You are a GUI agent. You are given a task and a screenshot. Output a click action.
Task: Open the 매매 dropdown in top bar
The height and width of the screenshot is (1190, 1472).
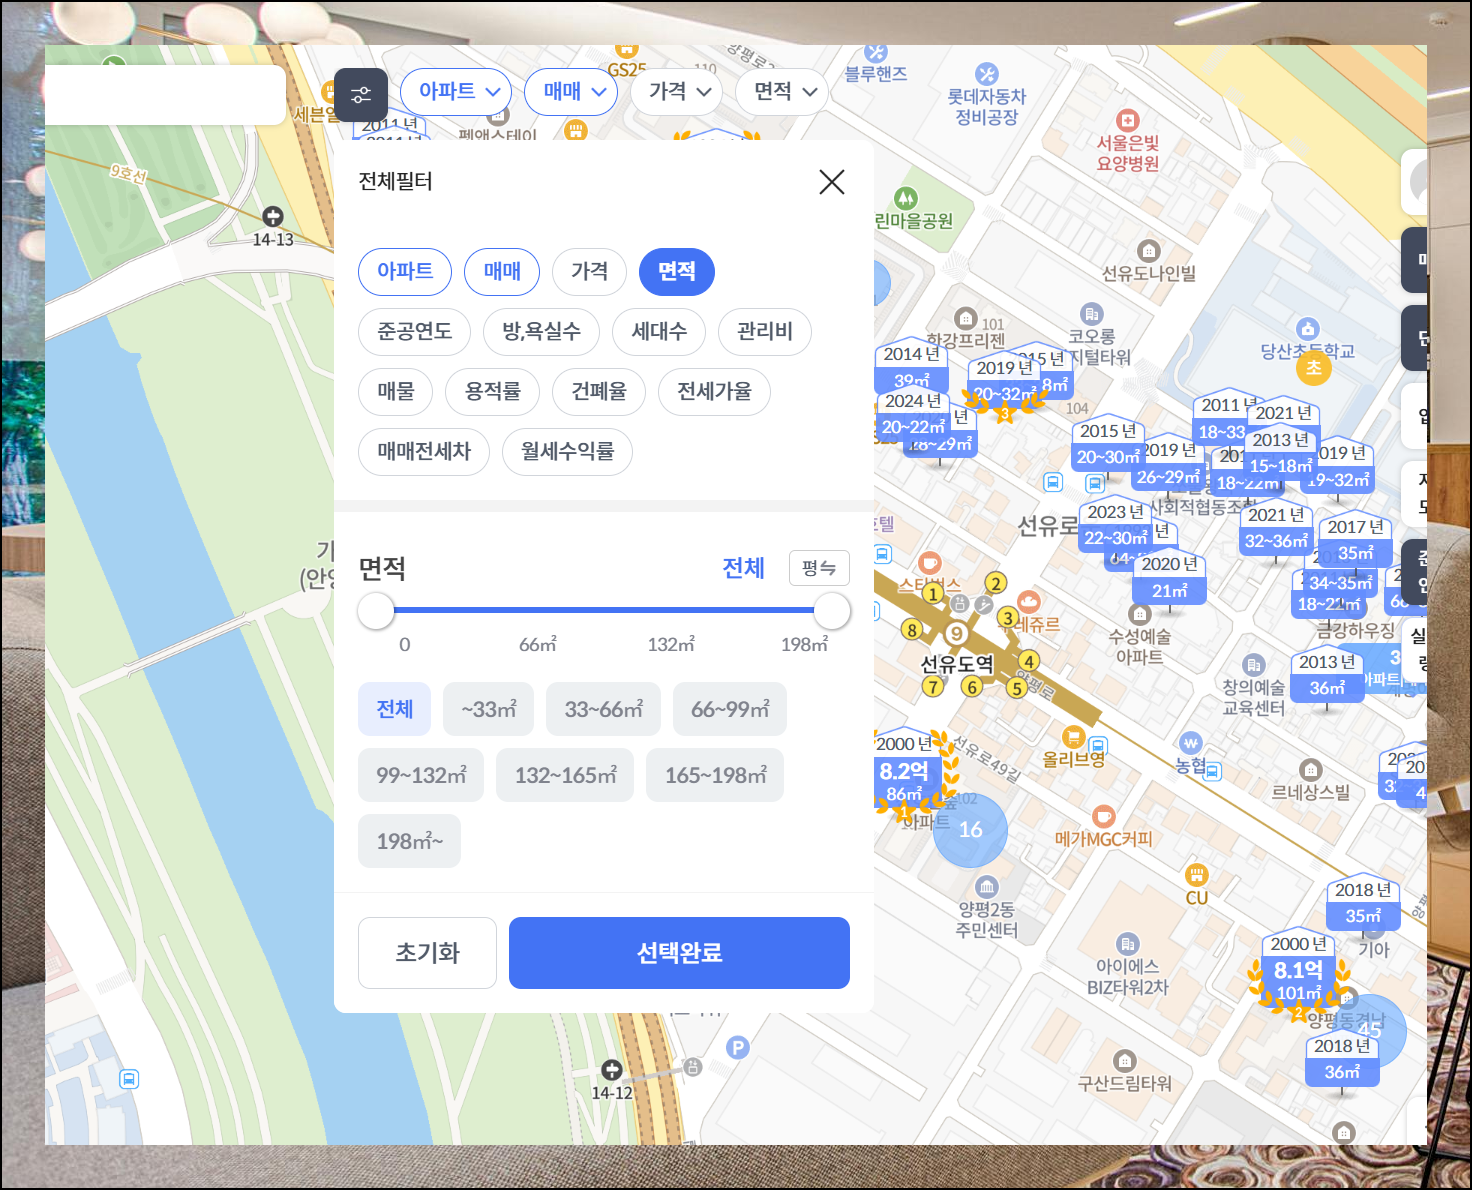click(x=573, y=92)
